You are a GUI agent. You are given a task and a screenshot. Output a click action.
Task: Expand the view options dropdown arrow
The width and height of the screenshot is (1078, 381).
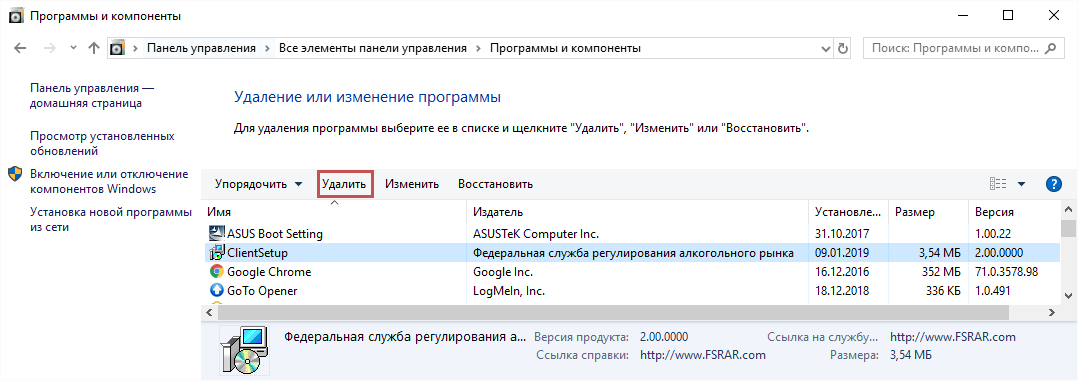[1021, 184]
